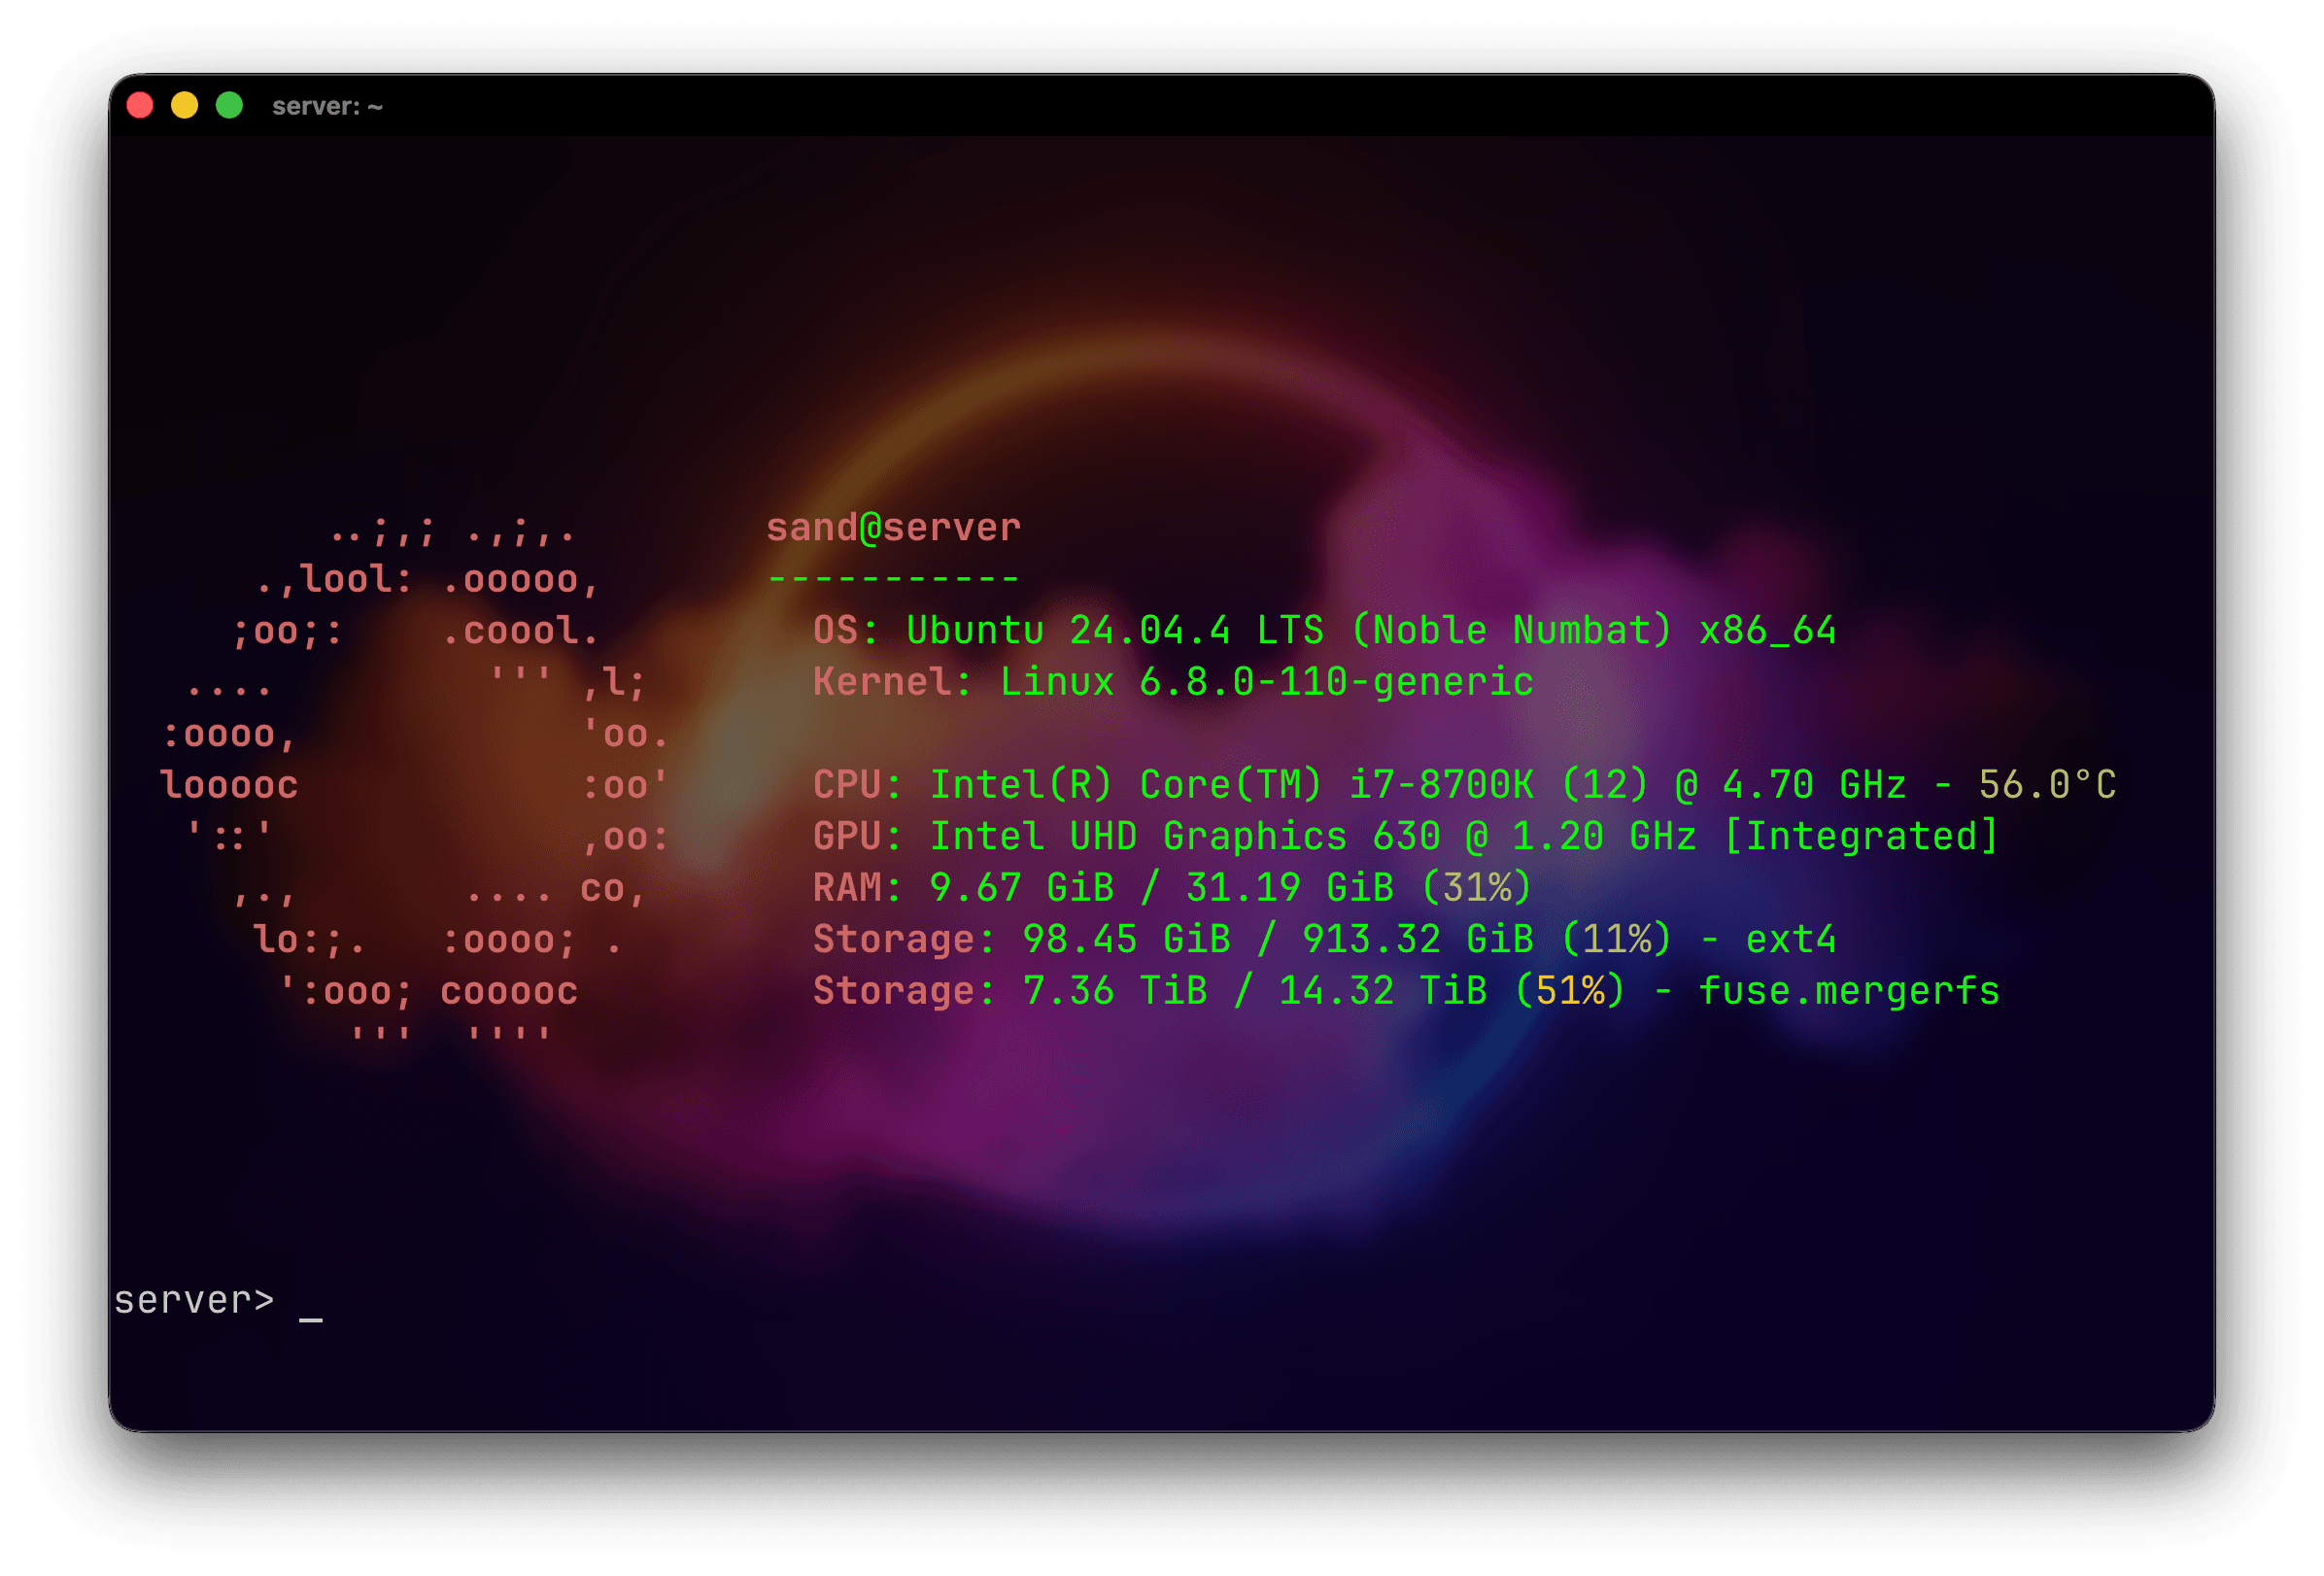Select the OS line showing Ubuntu 24.04.4 LTS
Screen dimensions: 2324x1576
[x=1324, y=630]
